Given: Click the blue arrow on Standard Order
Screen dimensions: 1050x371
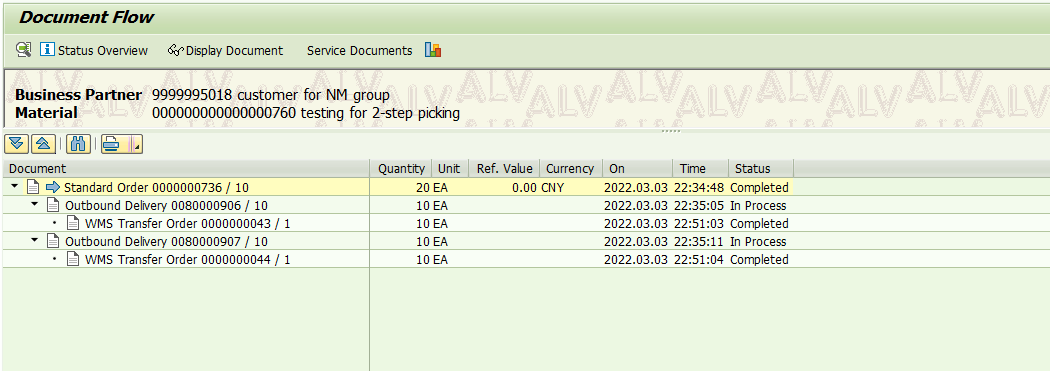Looking at the screenshot, I should point(53,188).
